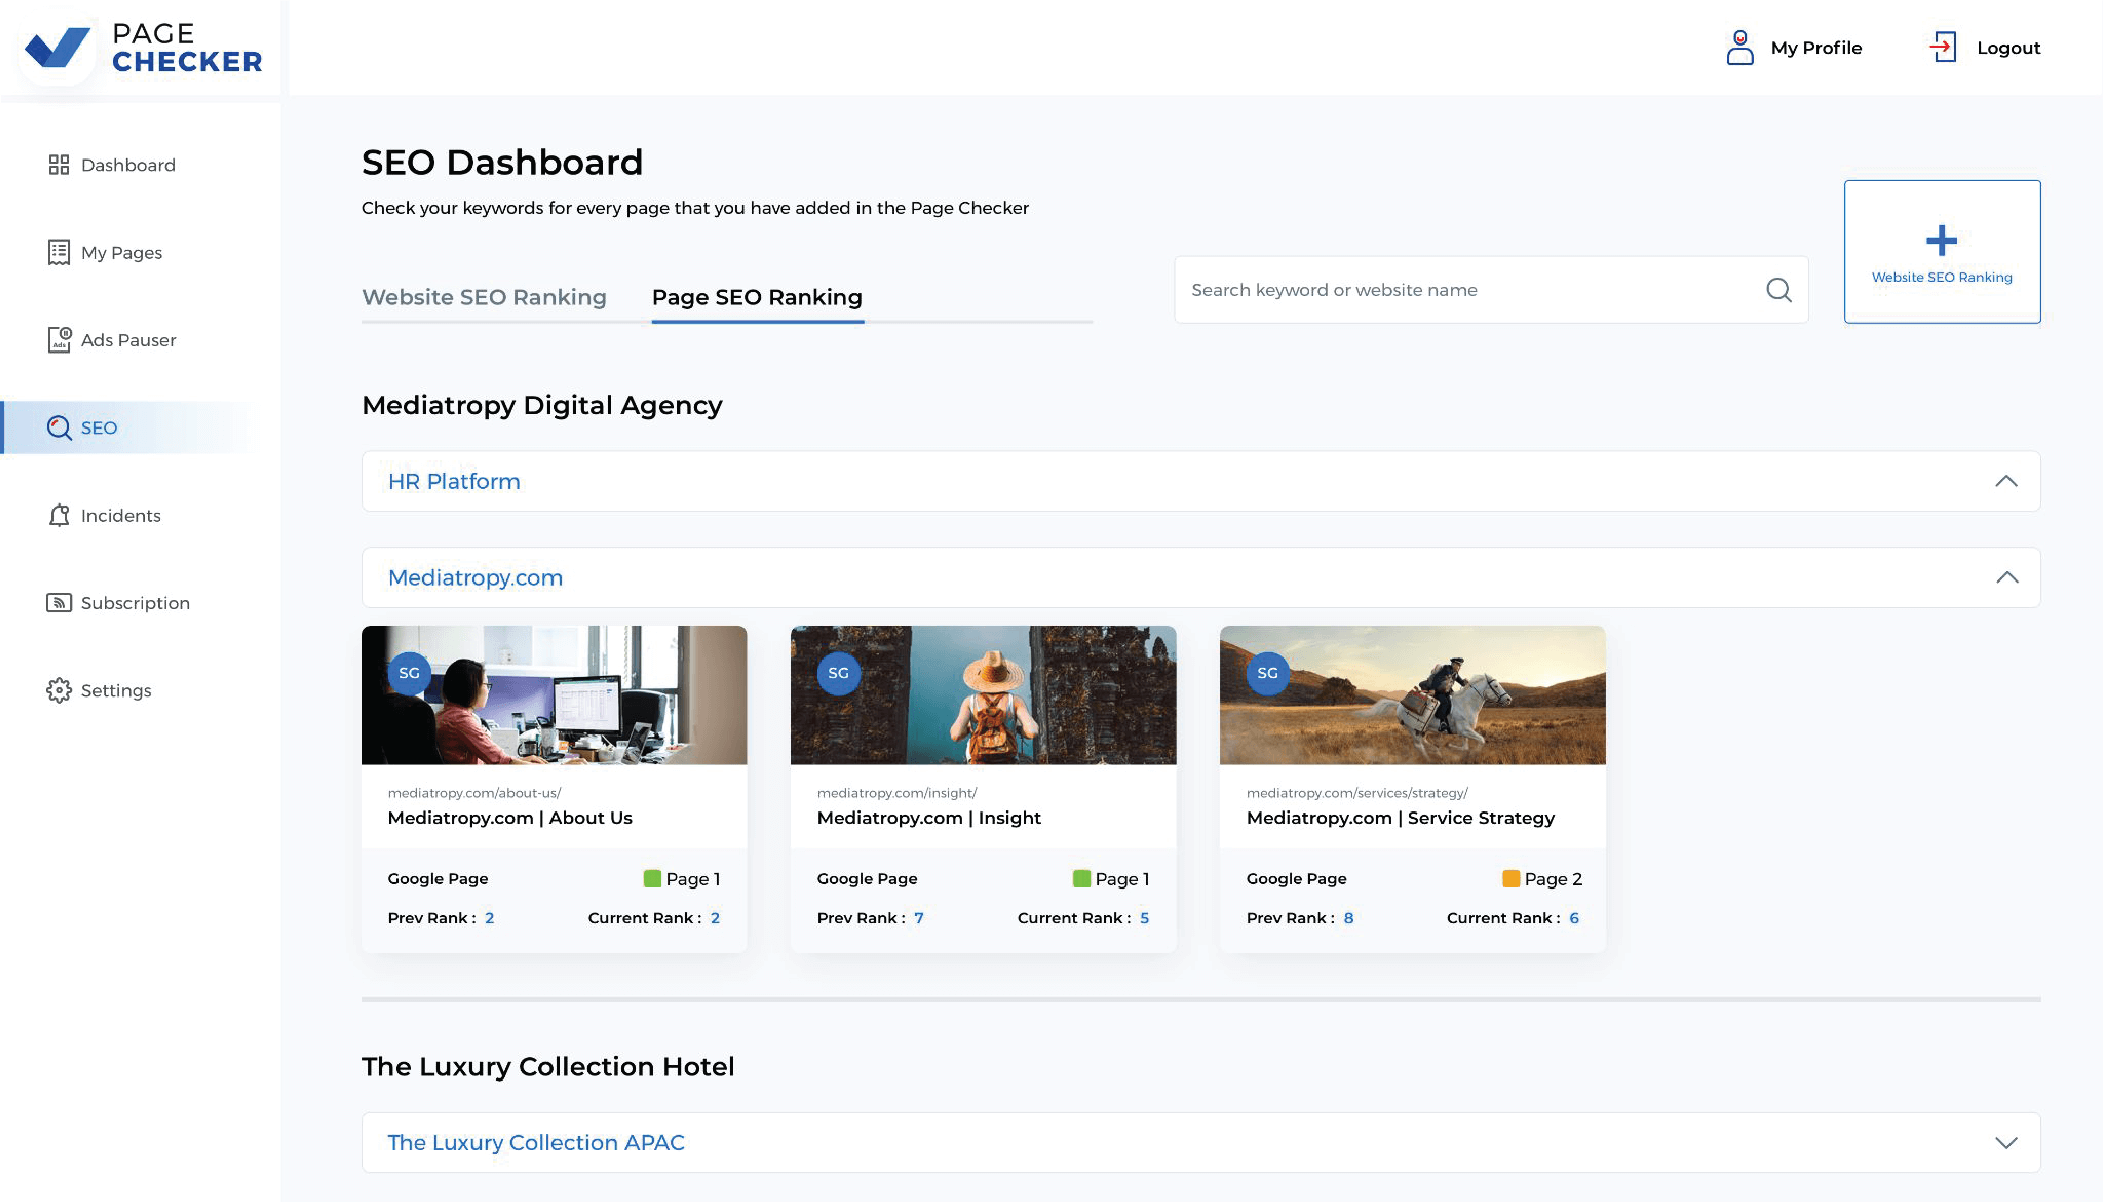This screenshot has width=2103, height=1202.
Task: Open Dashboard in the sidebar
Action: point(128,165)
